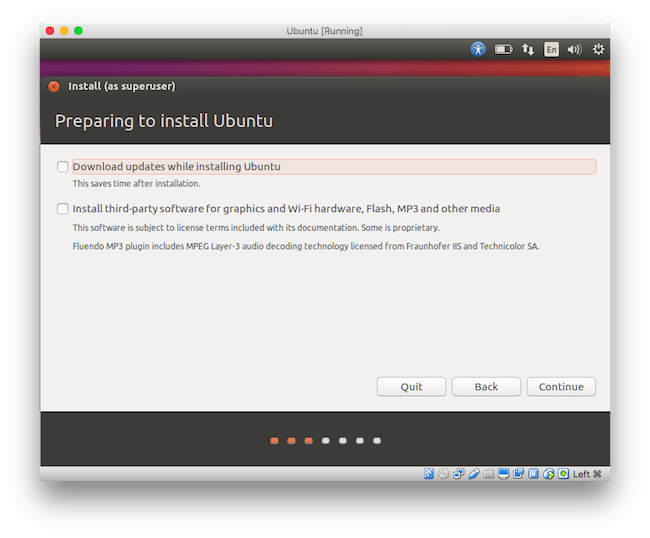The image size is (650, 538).
Task: Click the VirtualBox display settings icon
Action: tap(503, 473)
